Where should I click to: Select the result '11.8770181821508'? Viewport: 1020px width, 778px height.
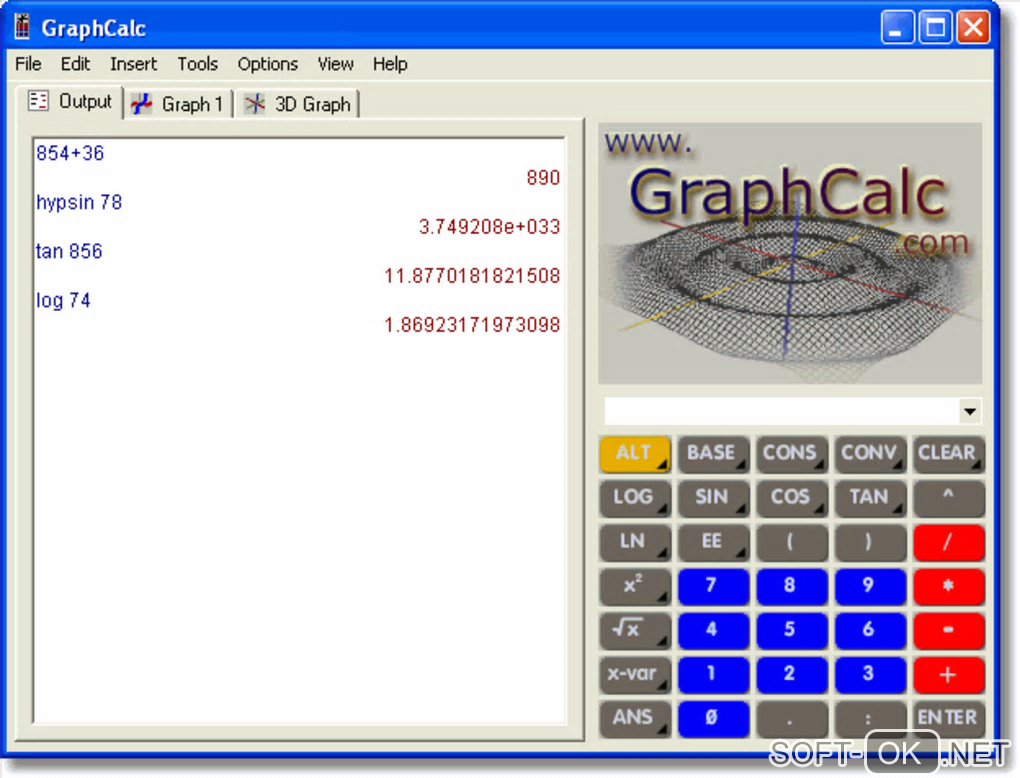472,276
